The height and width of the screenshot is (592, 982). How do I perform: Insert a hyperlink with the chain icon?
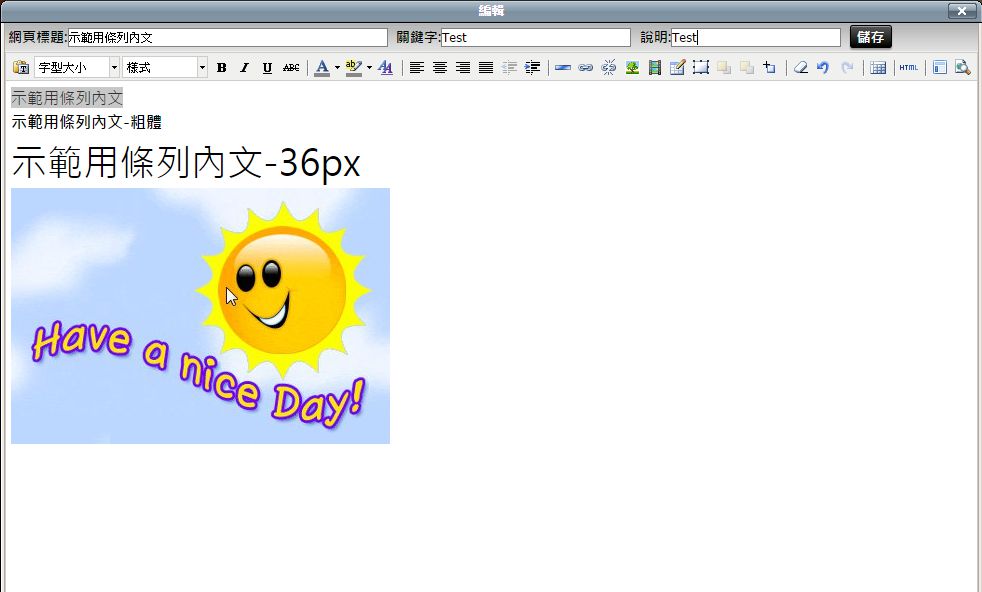[x=586, y=68]
